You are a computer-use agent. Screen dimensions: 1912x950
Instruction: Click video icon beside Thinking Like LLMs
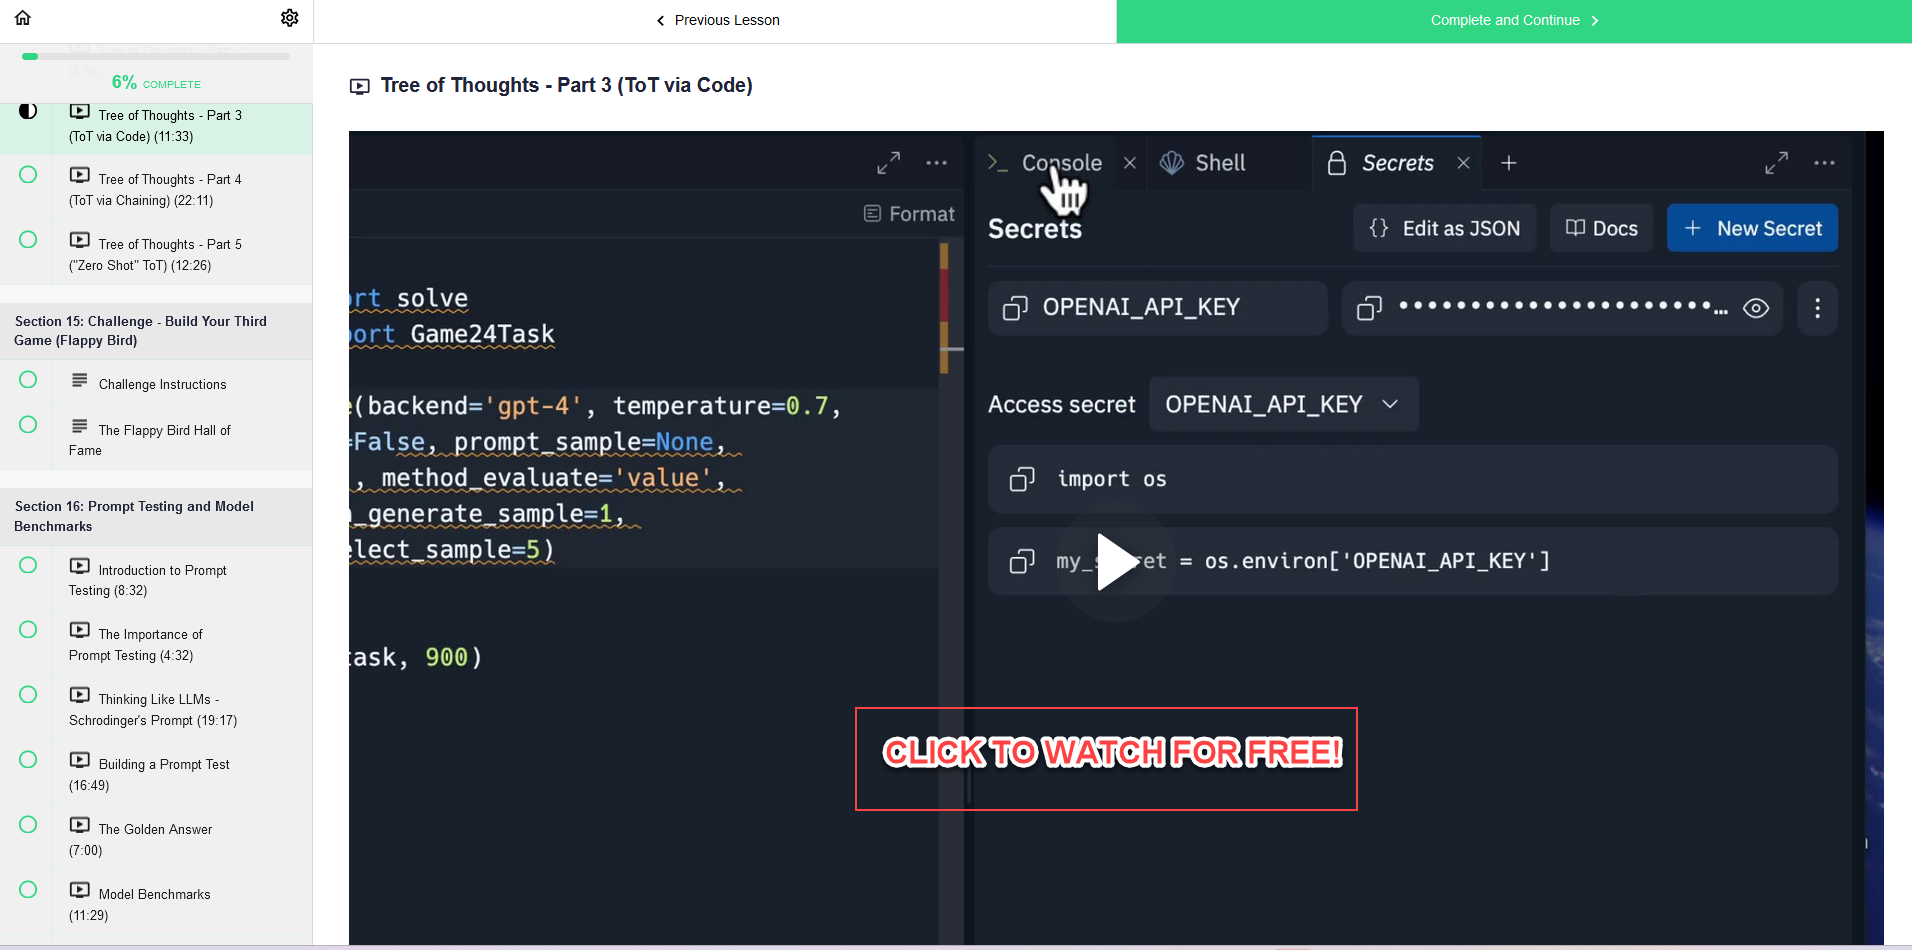(80, 695)
